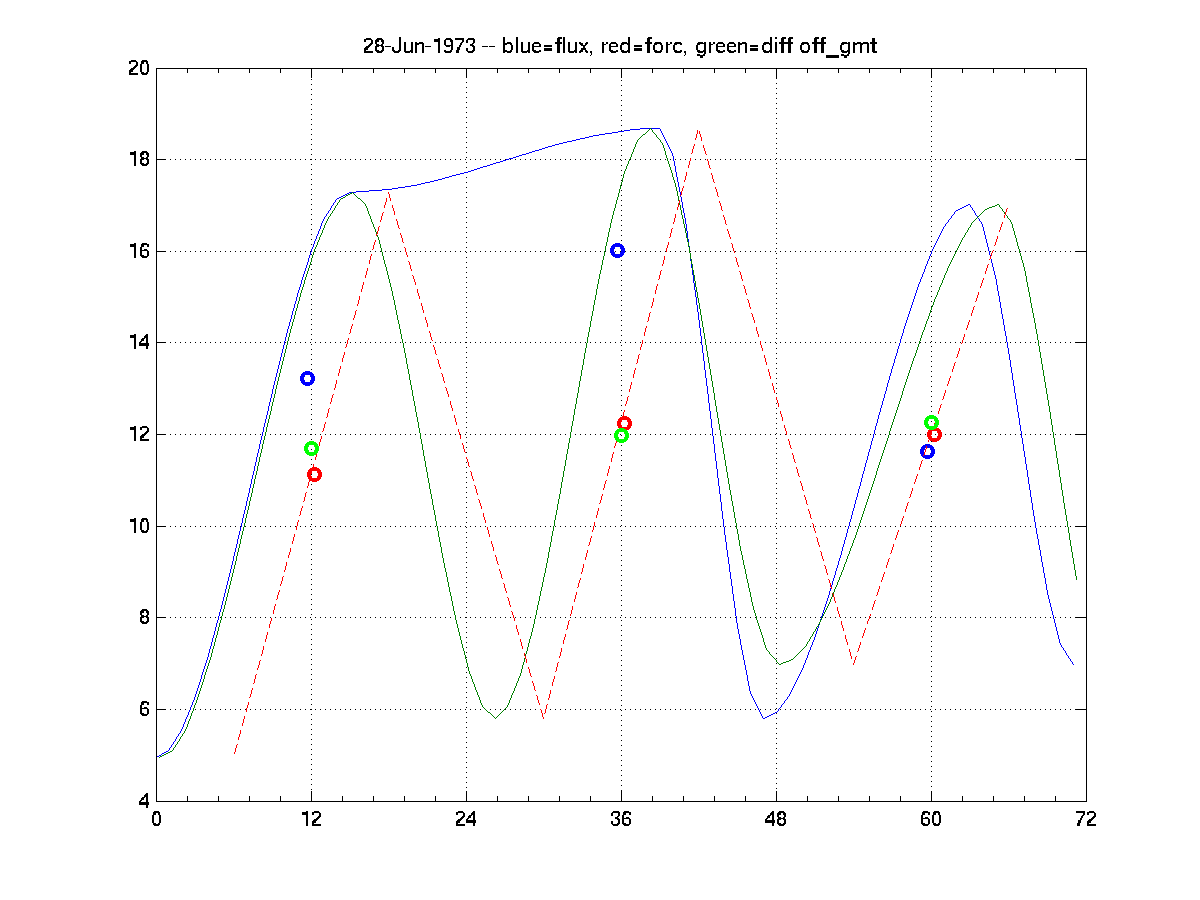Click the x-axis tick label 24
Screen dimensions: 1200x900
pos(466,820)
